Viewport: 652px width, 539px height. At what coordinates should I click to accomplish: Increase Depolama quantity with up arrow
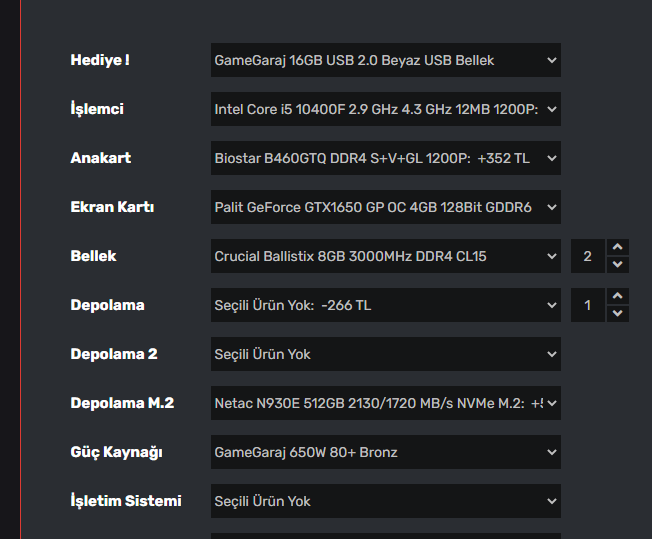pyautogui.click(x=618, y=296)
